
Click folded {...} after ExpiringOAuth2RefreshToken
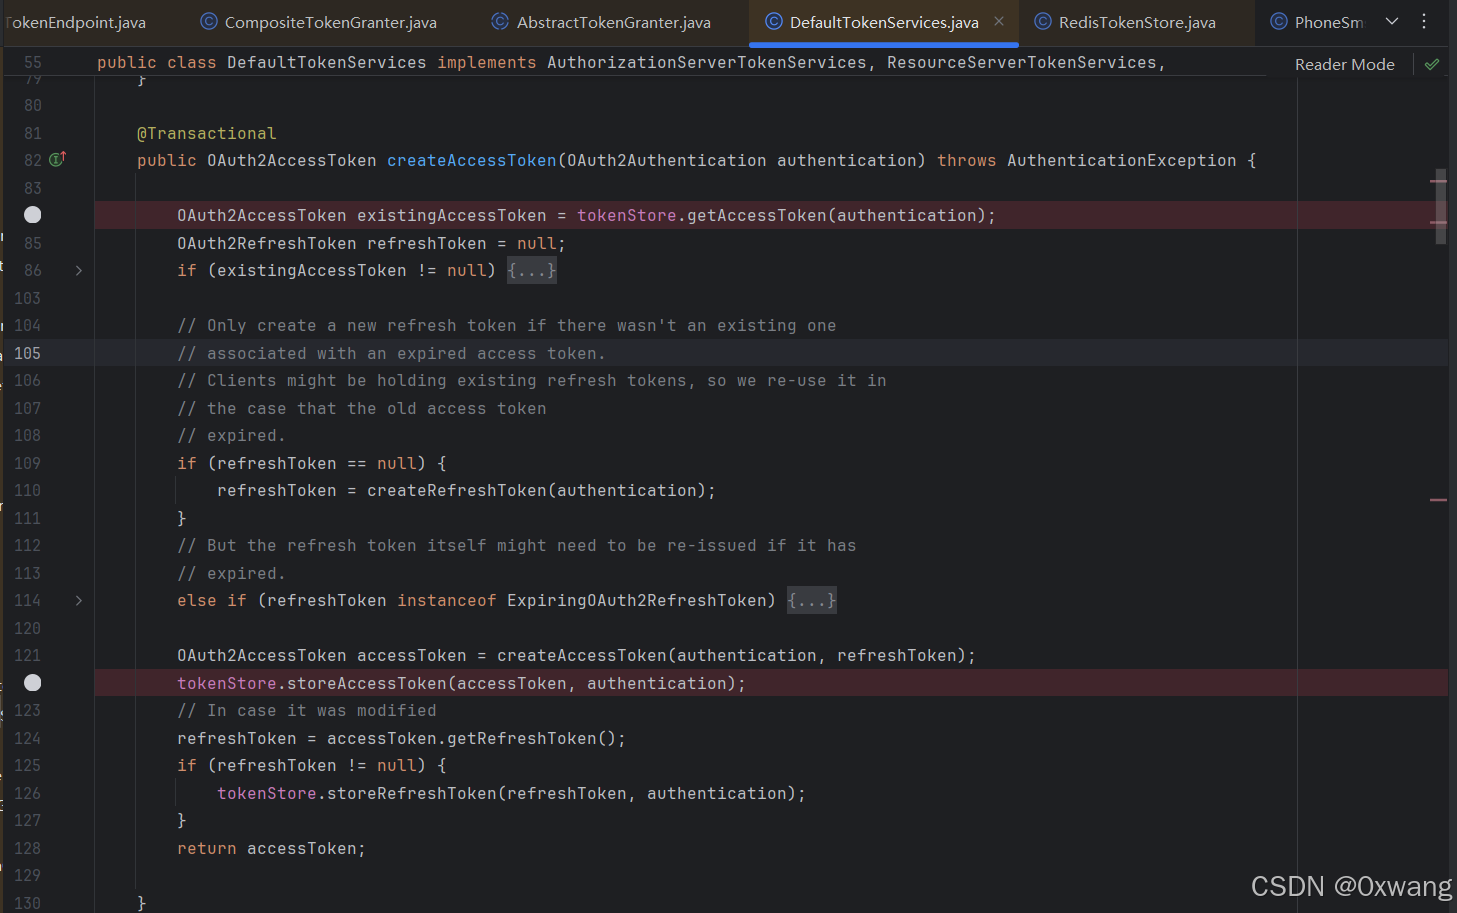tap(812, 601)
